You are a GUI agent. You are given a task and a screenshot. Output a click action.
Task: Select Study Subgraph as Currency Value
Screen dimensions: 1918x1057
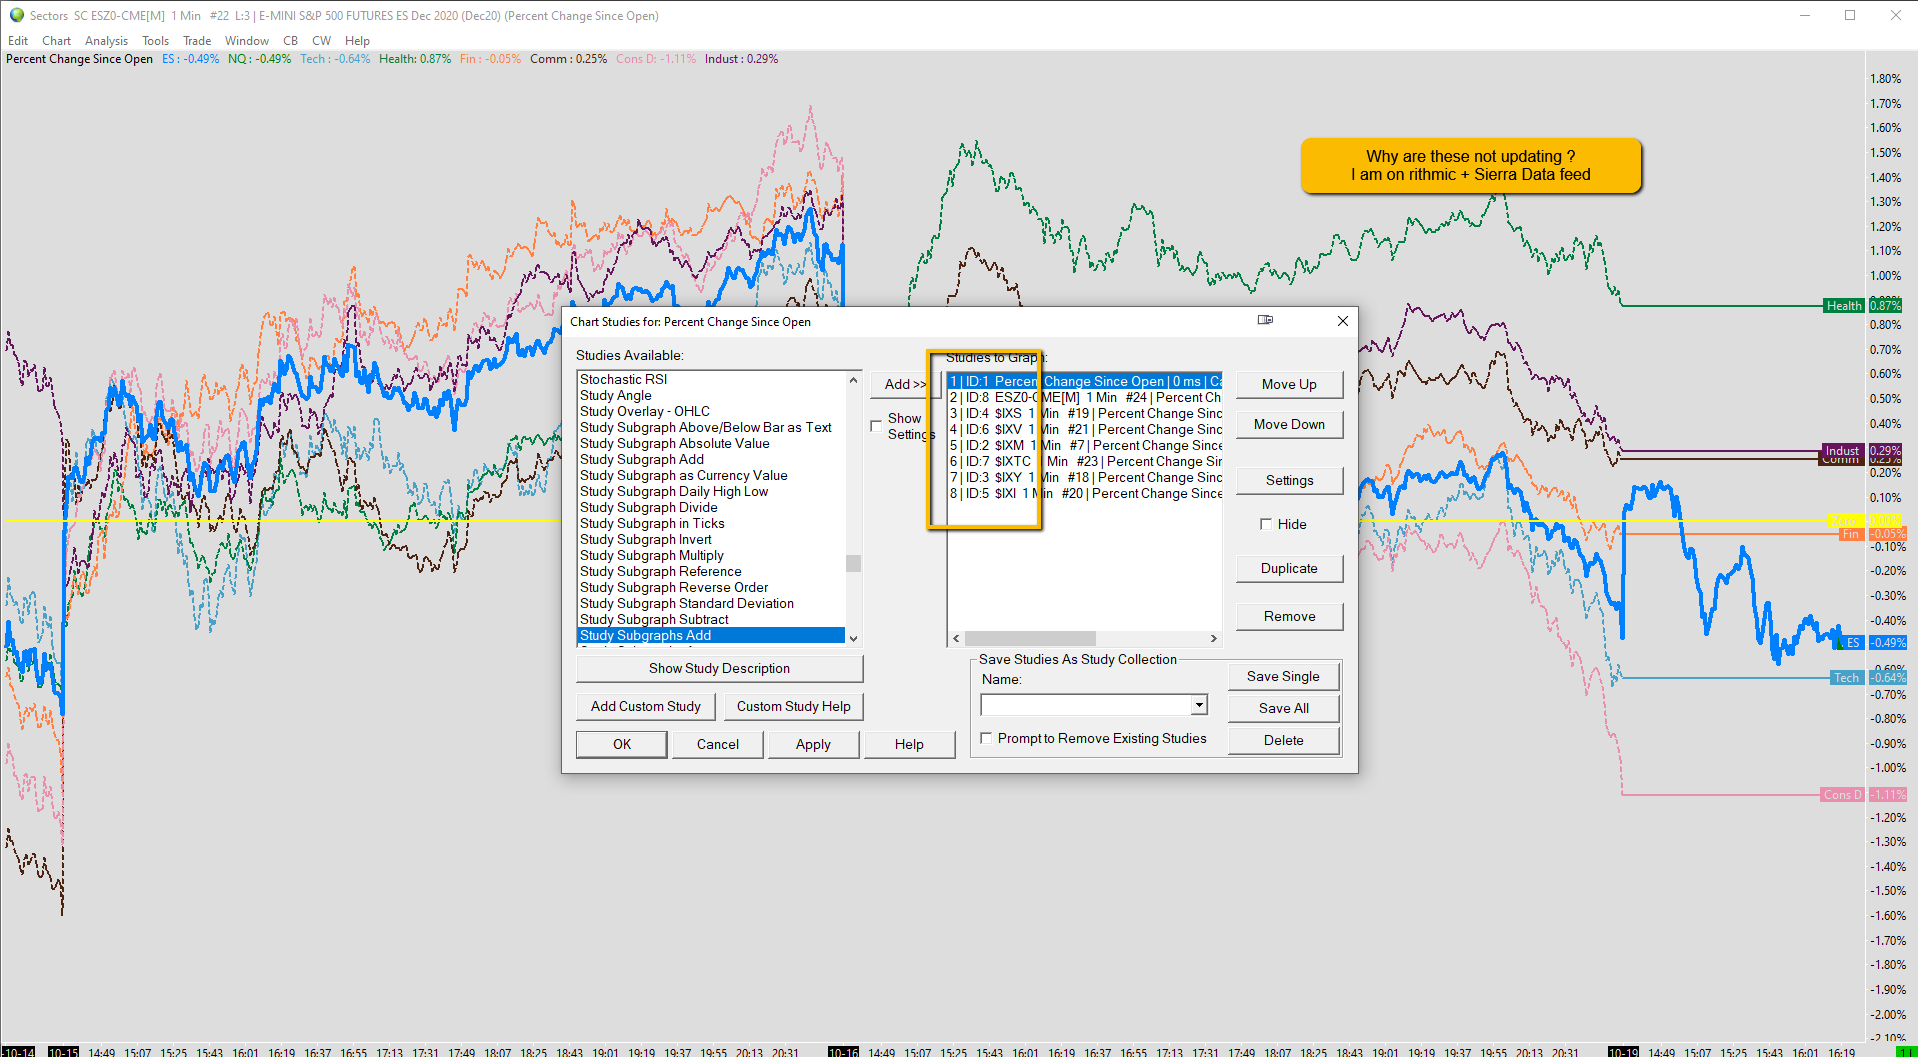click(711, 475)
